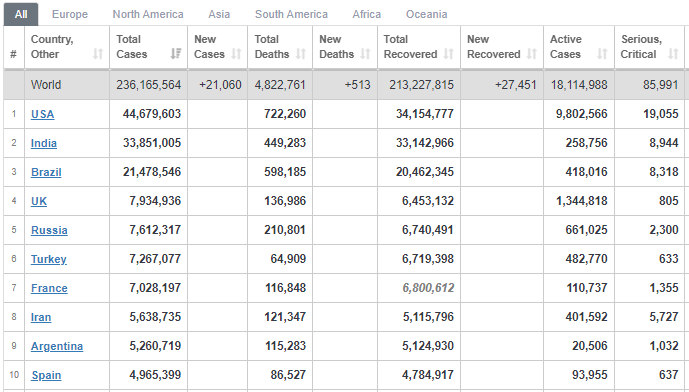689x392 pixels.
Task: Select World active cases 18,114,988
Action: [579, 85]
